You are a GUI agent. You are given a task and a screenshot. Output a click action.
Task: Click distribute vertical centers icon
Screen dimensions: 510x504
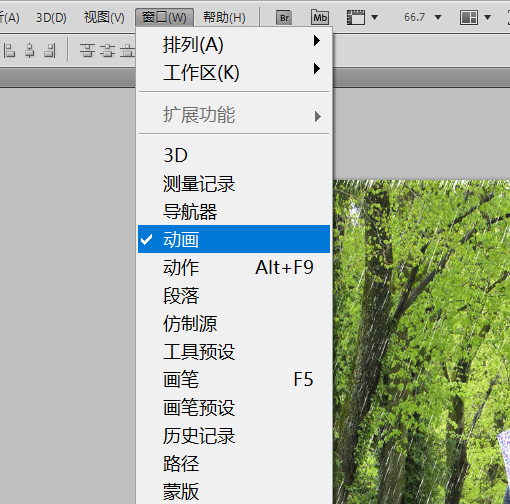coord(107,51)
